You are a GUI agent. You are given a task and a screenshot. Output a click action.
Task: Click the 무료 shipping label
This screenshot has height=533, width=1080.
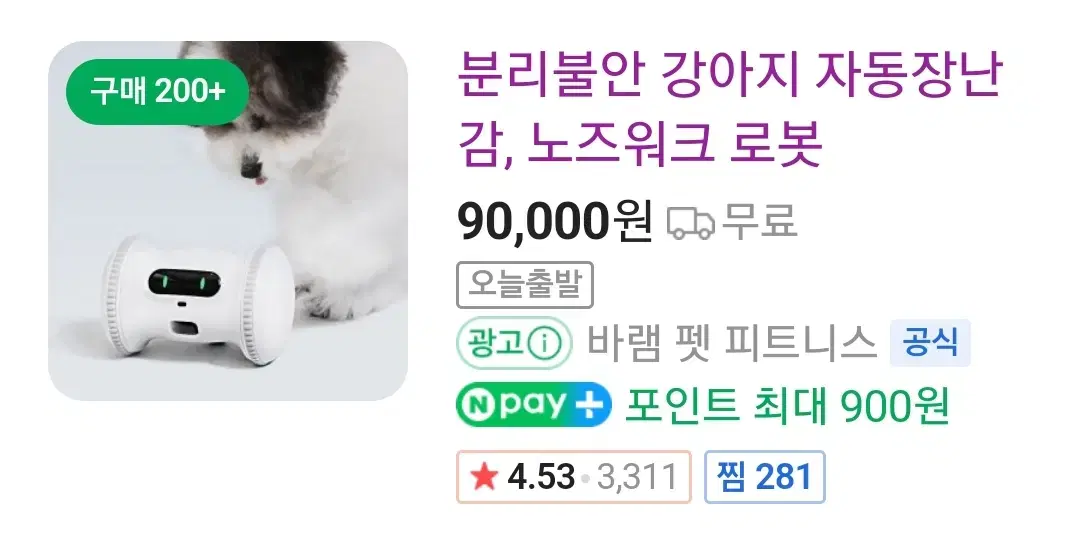tap(758, 222)
